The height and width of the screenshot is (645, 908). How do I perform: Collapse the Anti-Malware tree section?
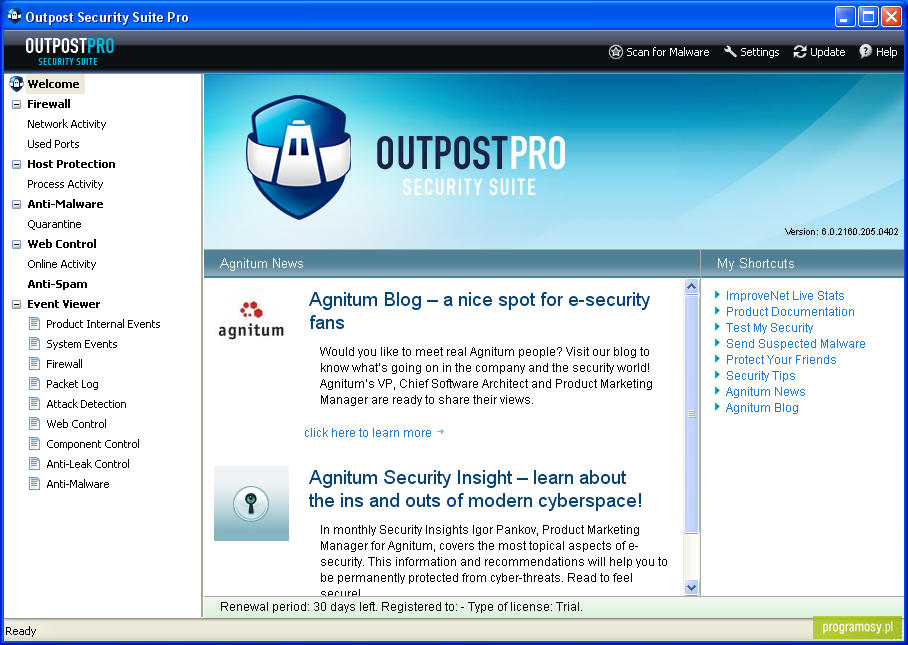(x=16, y=204)
